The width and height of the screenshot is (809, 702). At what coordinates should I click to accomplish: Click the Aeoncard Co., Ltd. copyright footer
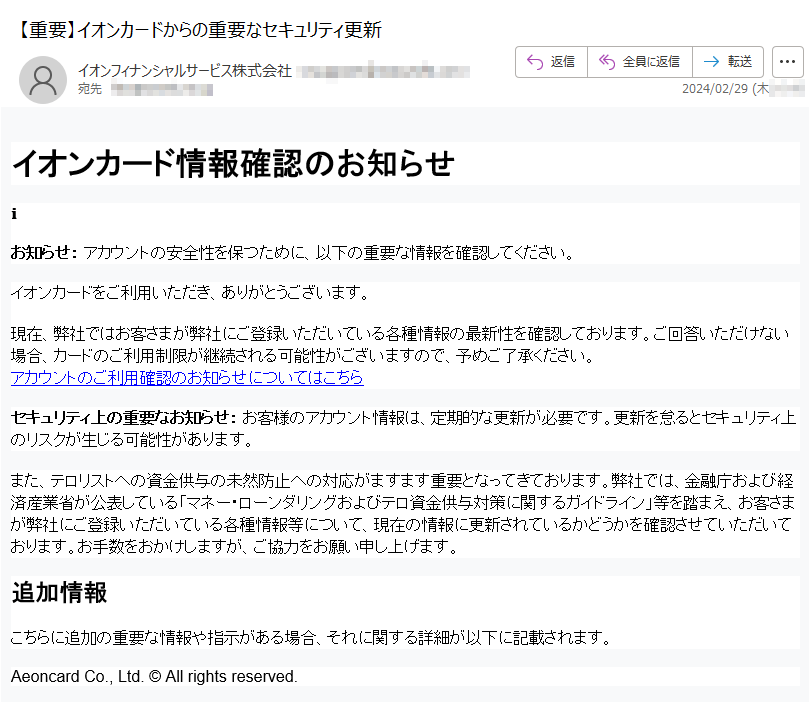(x=154, y=676)
